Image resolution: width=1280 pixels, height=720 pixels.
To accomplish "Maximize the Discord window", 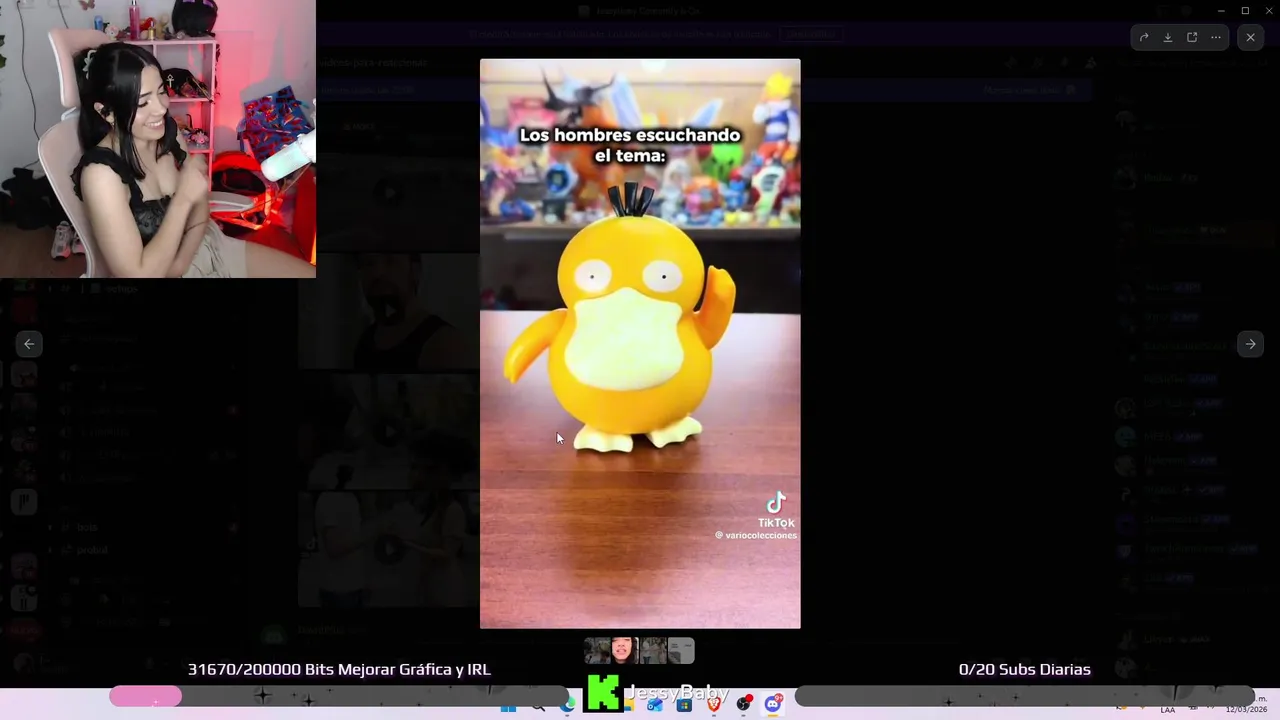I will click(x=1245, y=10).
